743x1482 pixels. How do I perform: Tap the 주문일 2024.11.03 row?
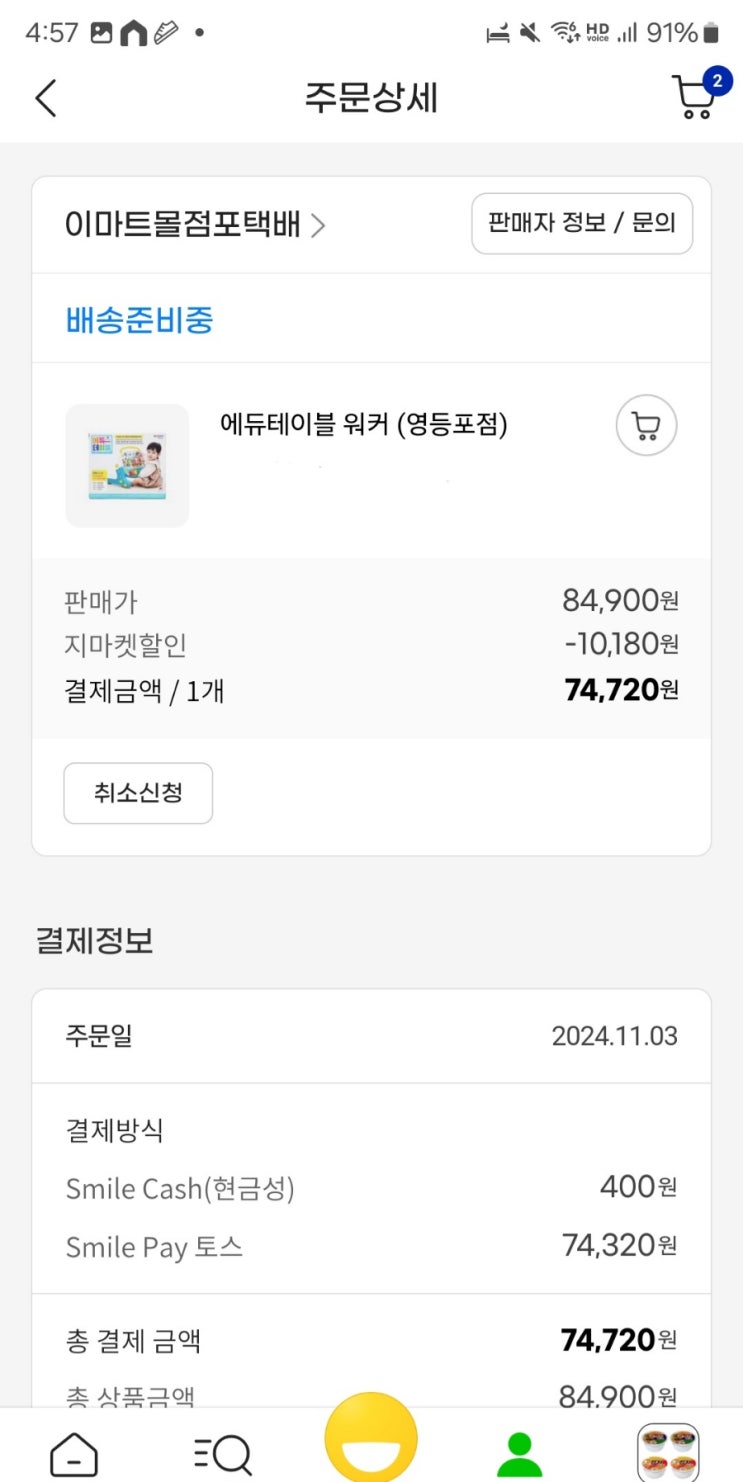371,1036
